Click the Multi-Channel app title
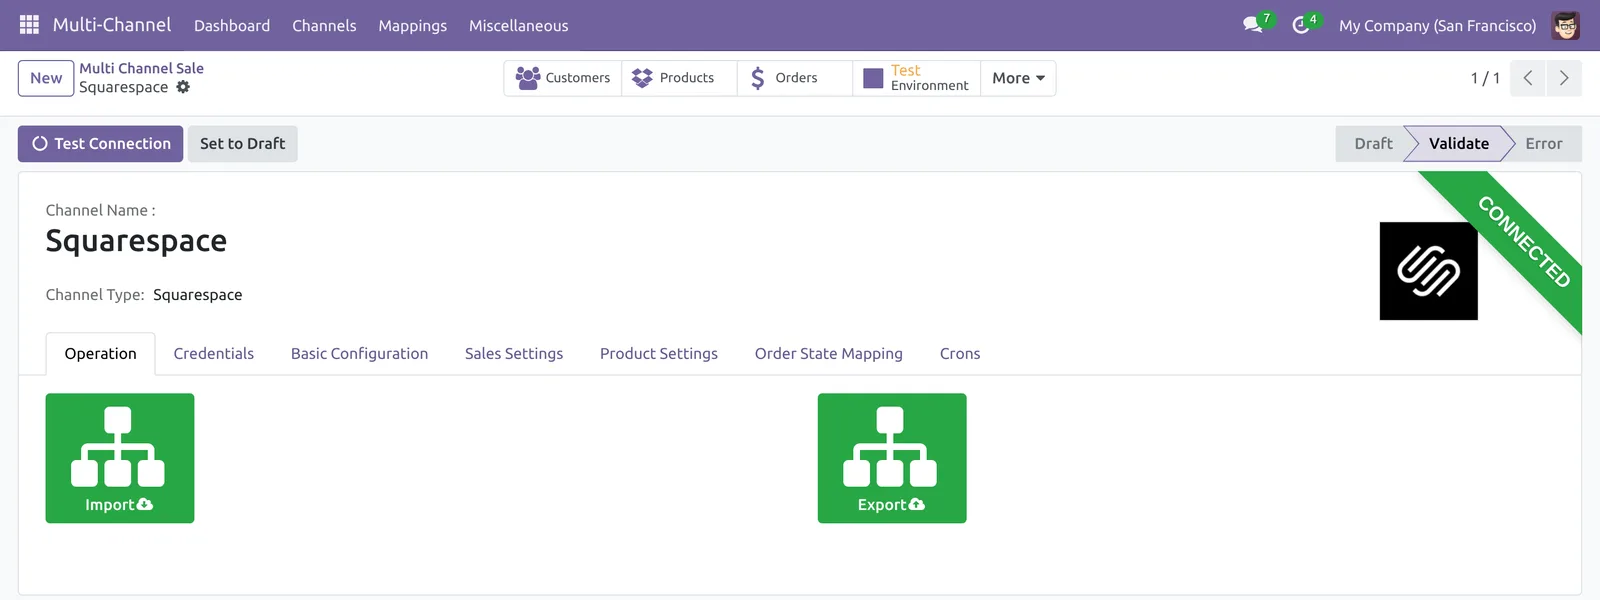The image size is (1600, 600). (112, 25)
